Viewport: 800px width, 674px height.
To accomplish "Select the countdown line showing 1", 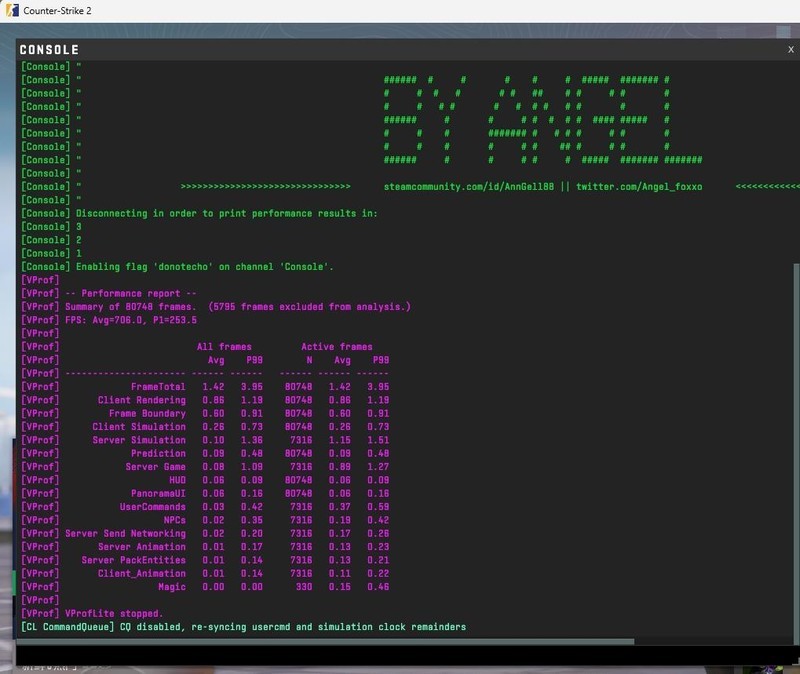I will [x=51, y=253].
